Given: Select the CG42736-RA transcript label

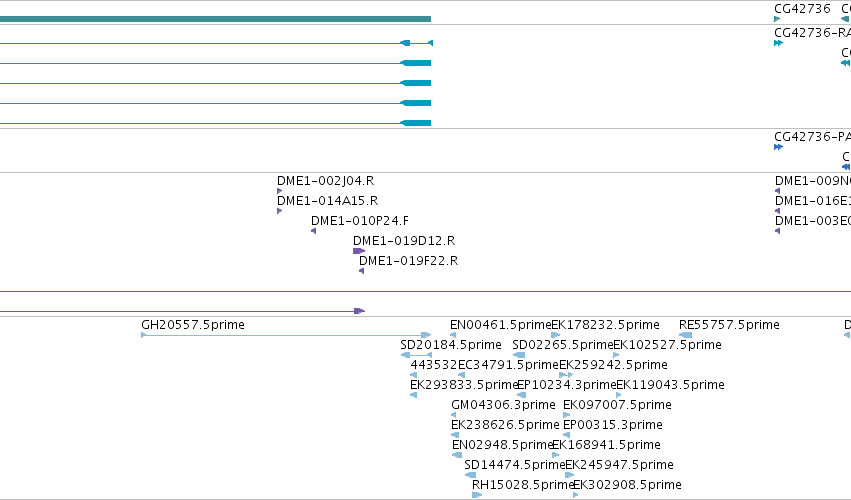Looking at the screenshot, I should [x=812, y=33].
